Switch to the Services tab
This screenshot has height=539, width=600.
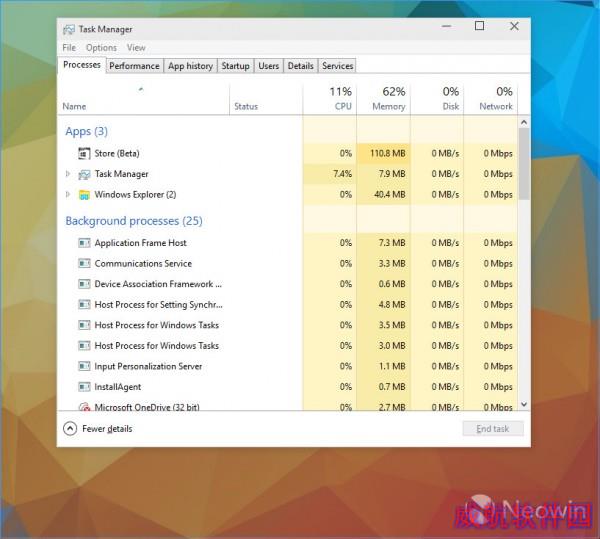click(x=338, y=66)
